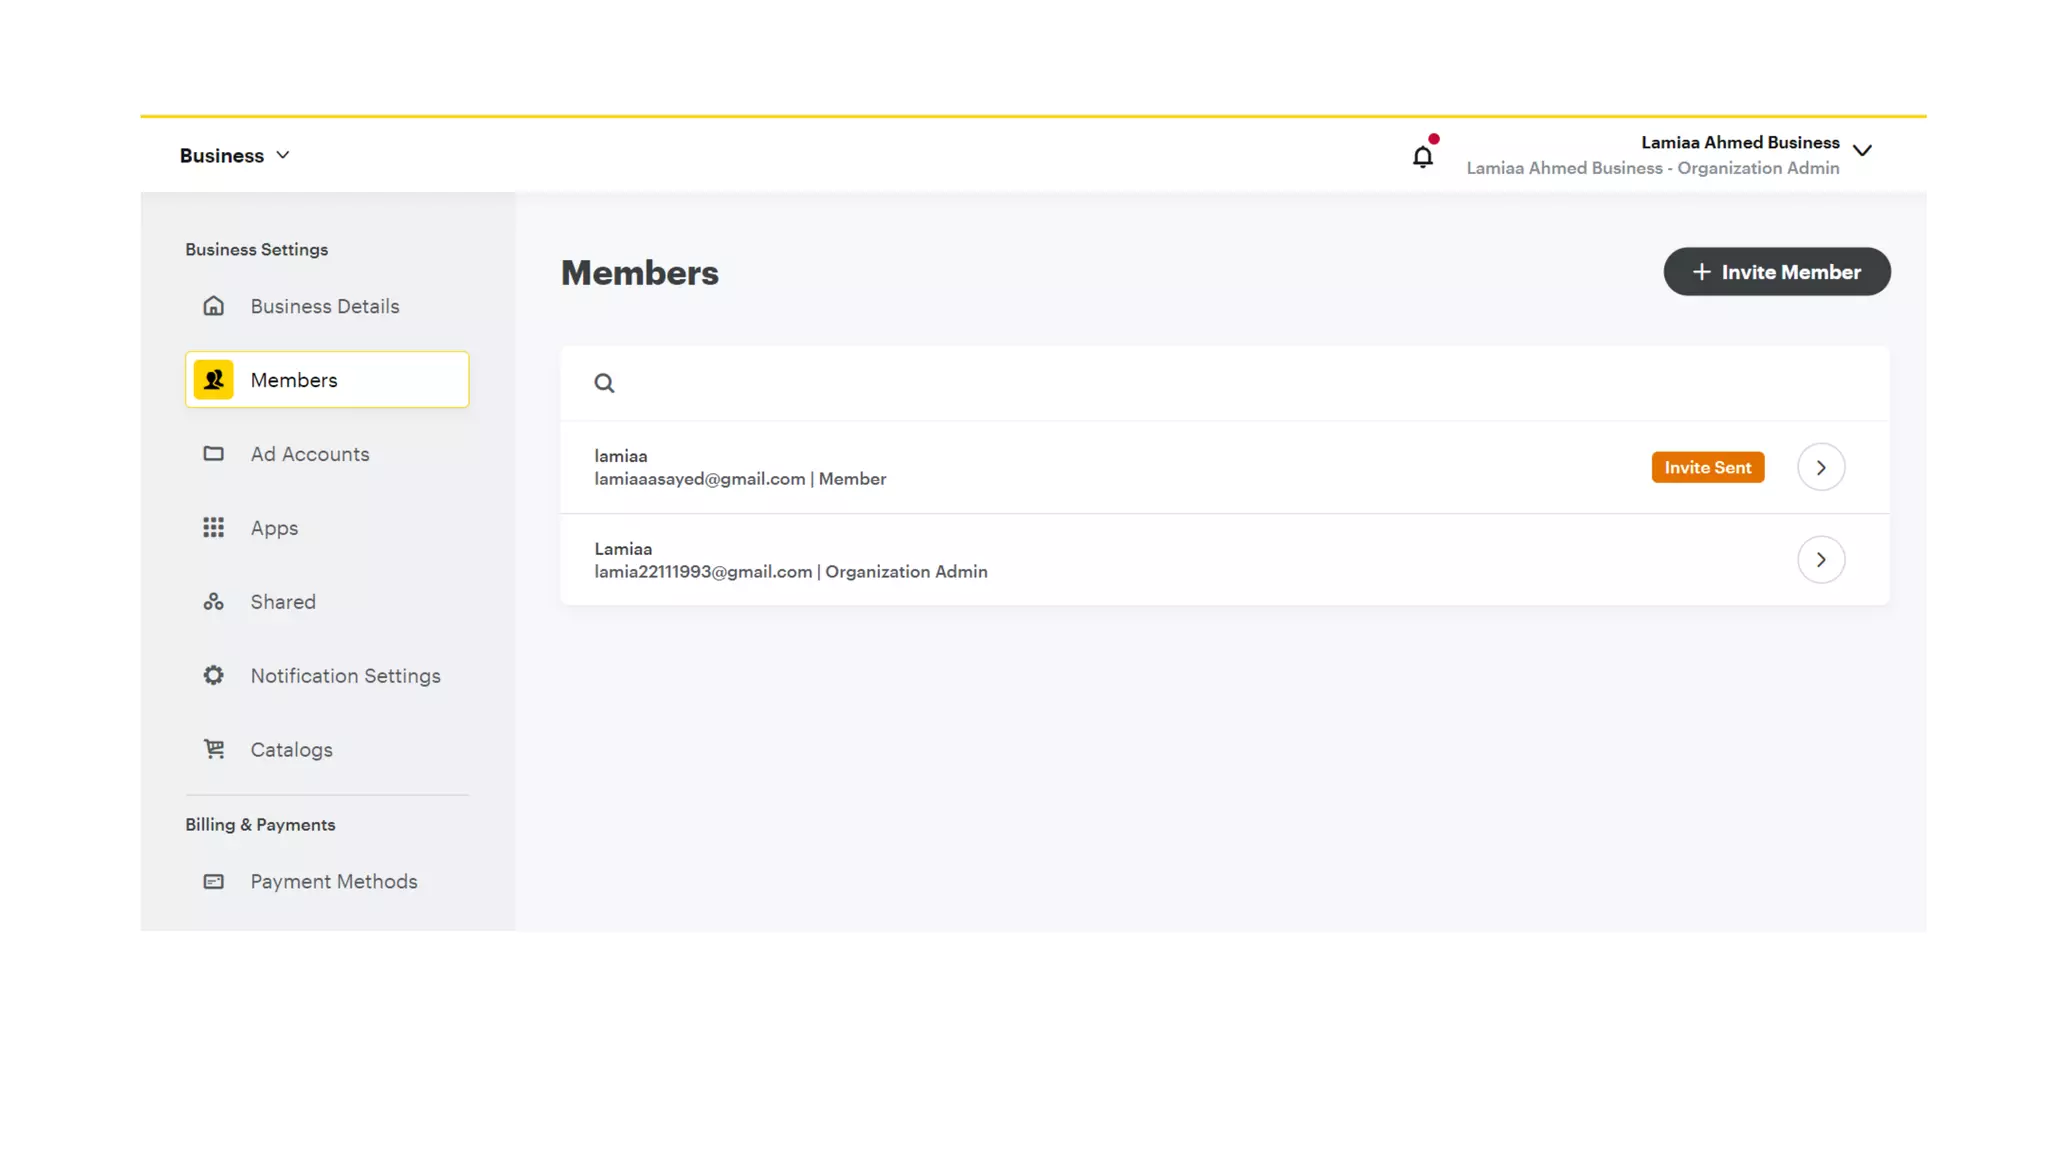Click the Apps grid icon
The height and width of the screenshot is (1152, 2048).
pos(213,528)
